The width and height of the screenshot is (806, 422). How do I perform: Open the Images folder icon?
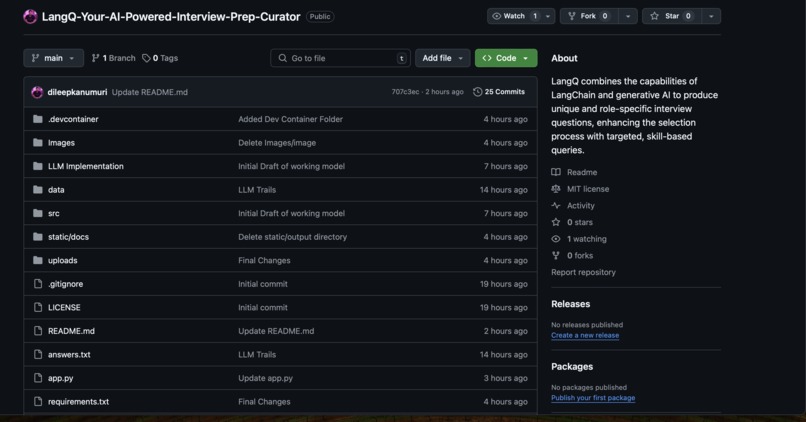[38, 142]
